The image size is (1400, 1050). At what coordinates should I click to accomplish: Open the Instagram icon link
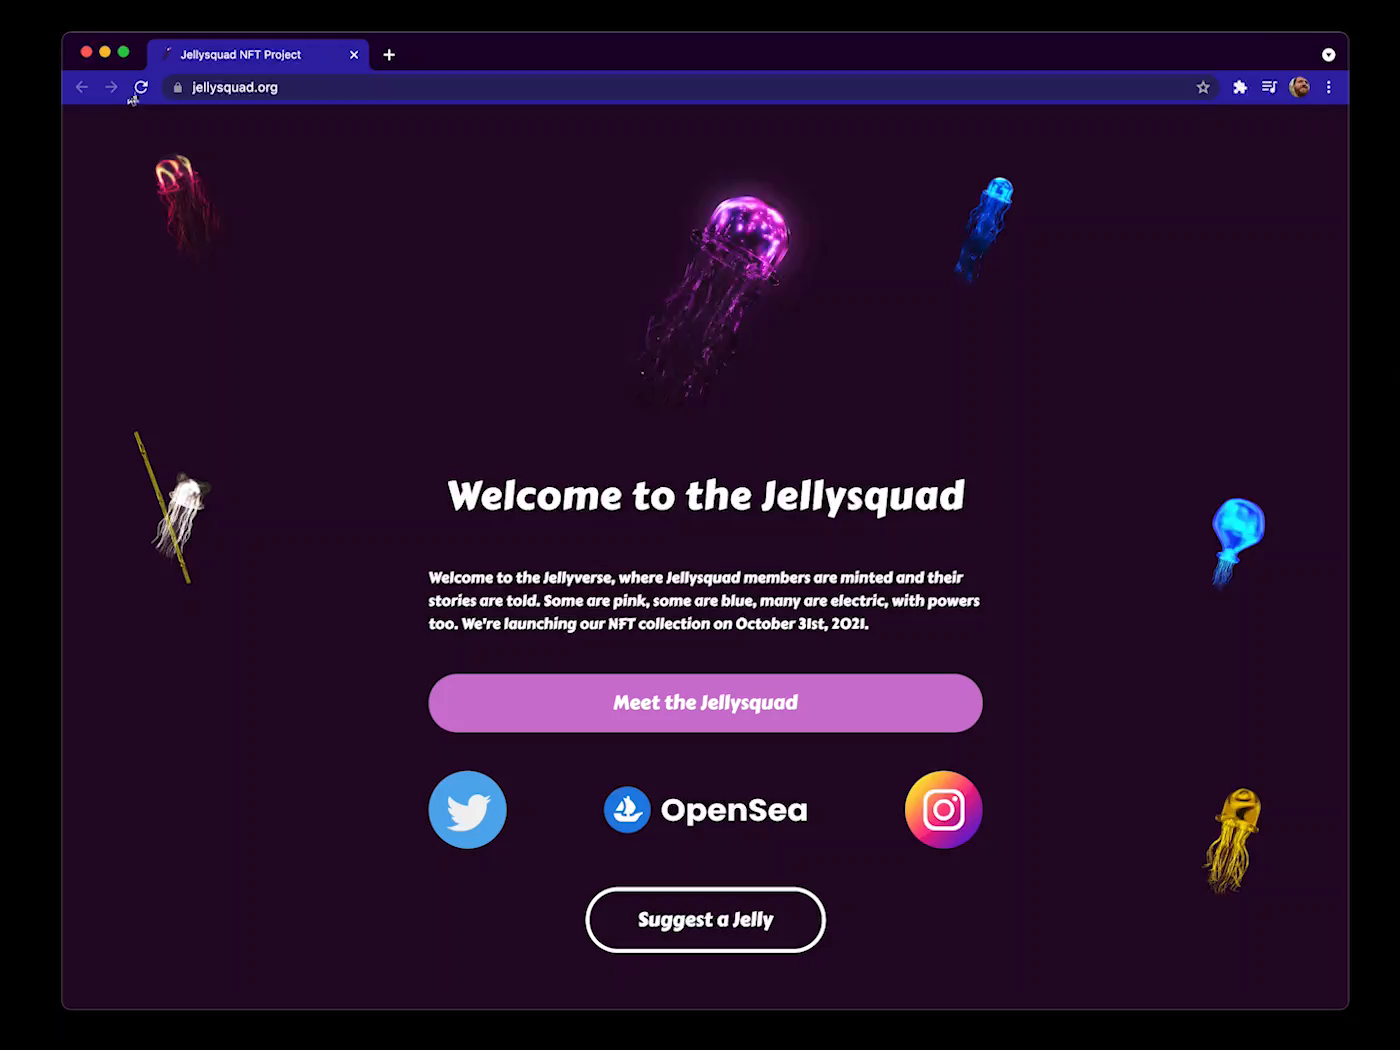[943, 810]
